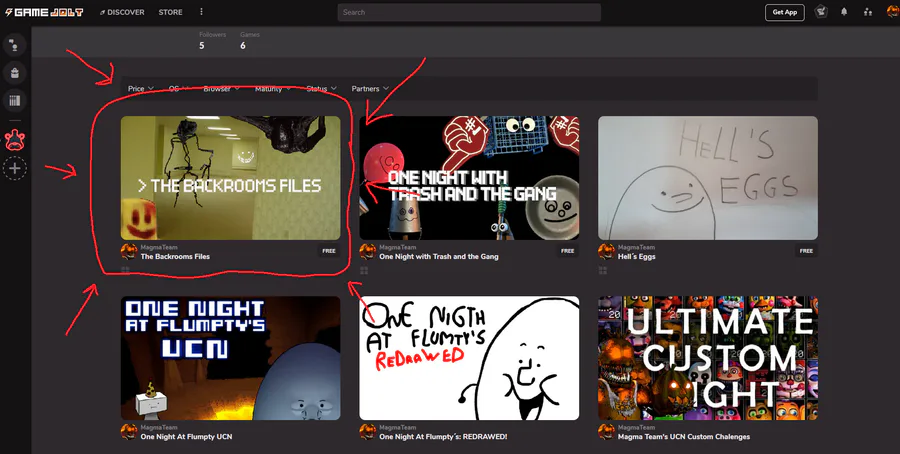The width and height of the screenshot is (900, 454).
Task: Focus the Search field
Action: click(x=469, y=12)
